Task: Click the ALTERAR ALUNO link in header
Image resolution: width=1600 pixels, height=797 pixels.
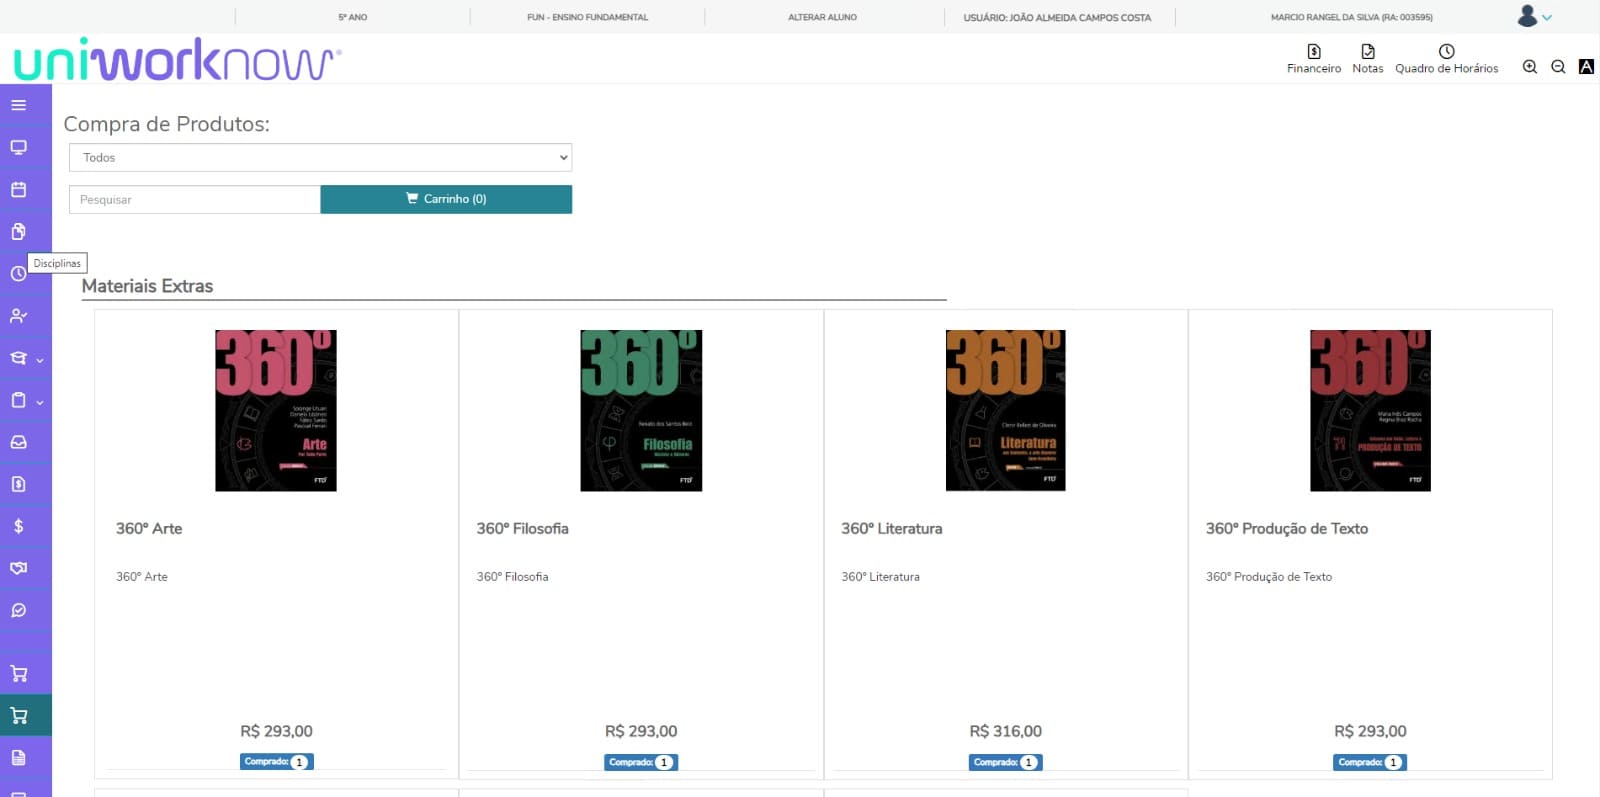Action: (x=822, y=17)
